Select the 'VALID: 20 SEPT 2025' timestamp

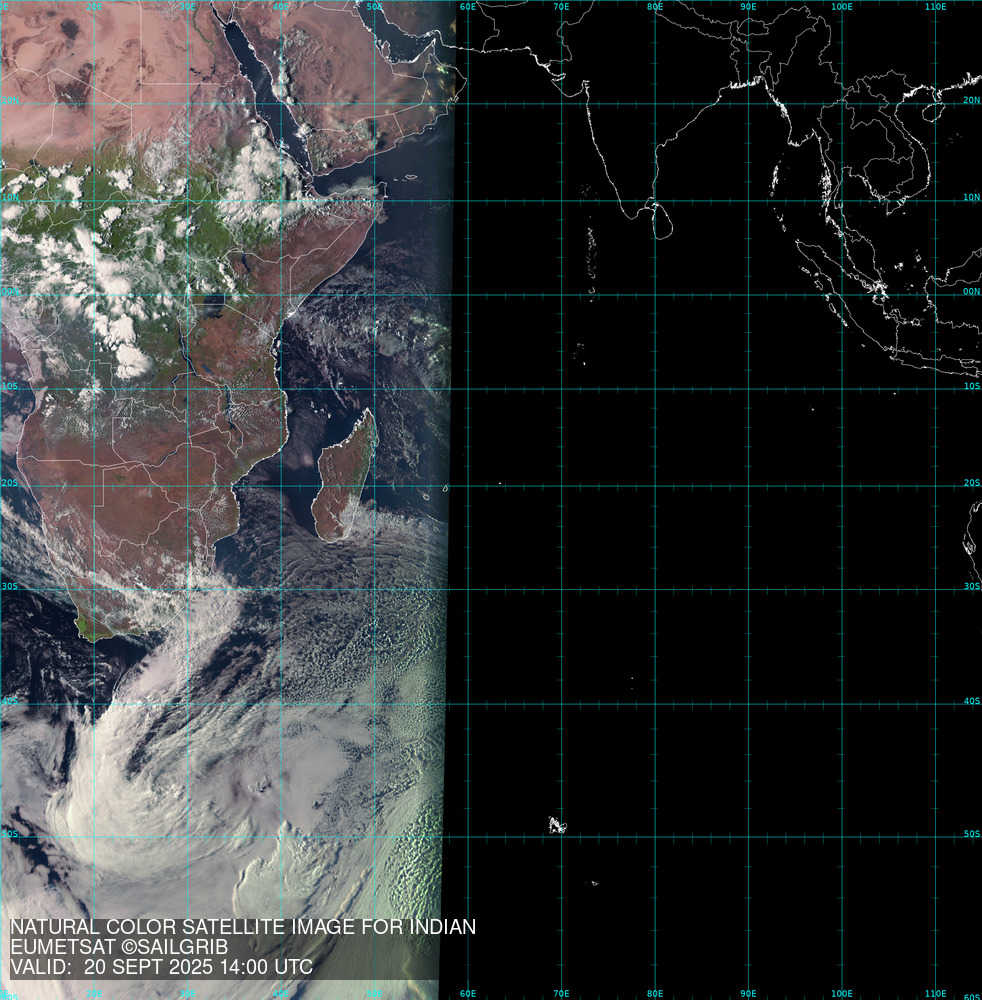pyautogui.click(x=160, y=967)
